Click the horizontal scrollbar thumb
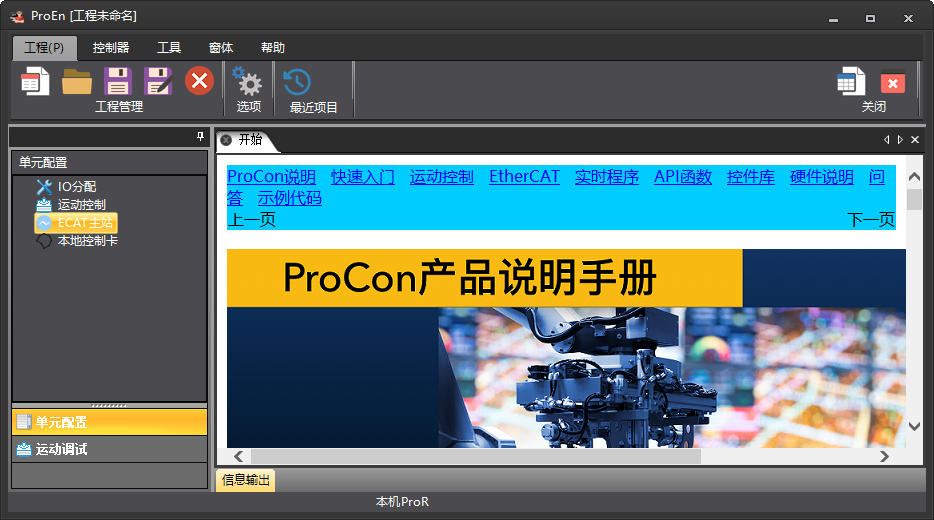The width and height of the screenshot is (934, 520). [x=476, y=456]
